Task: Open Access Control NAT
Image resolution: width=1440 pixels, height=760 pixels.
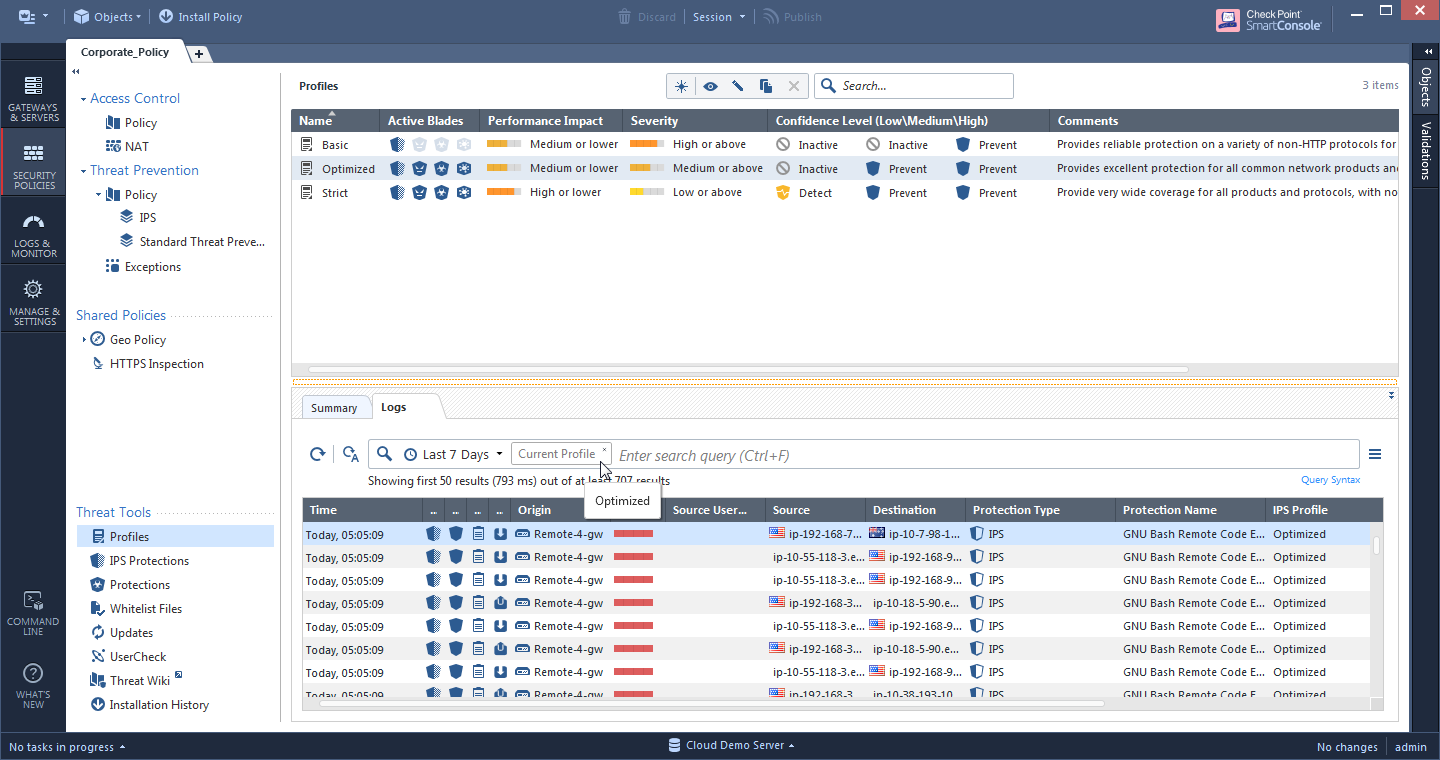Action: [137, 147]
